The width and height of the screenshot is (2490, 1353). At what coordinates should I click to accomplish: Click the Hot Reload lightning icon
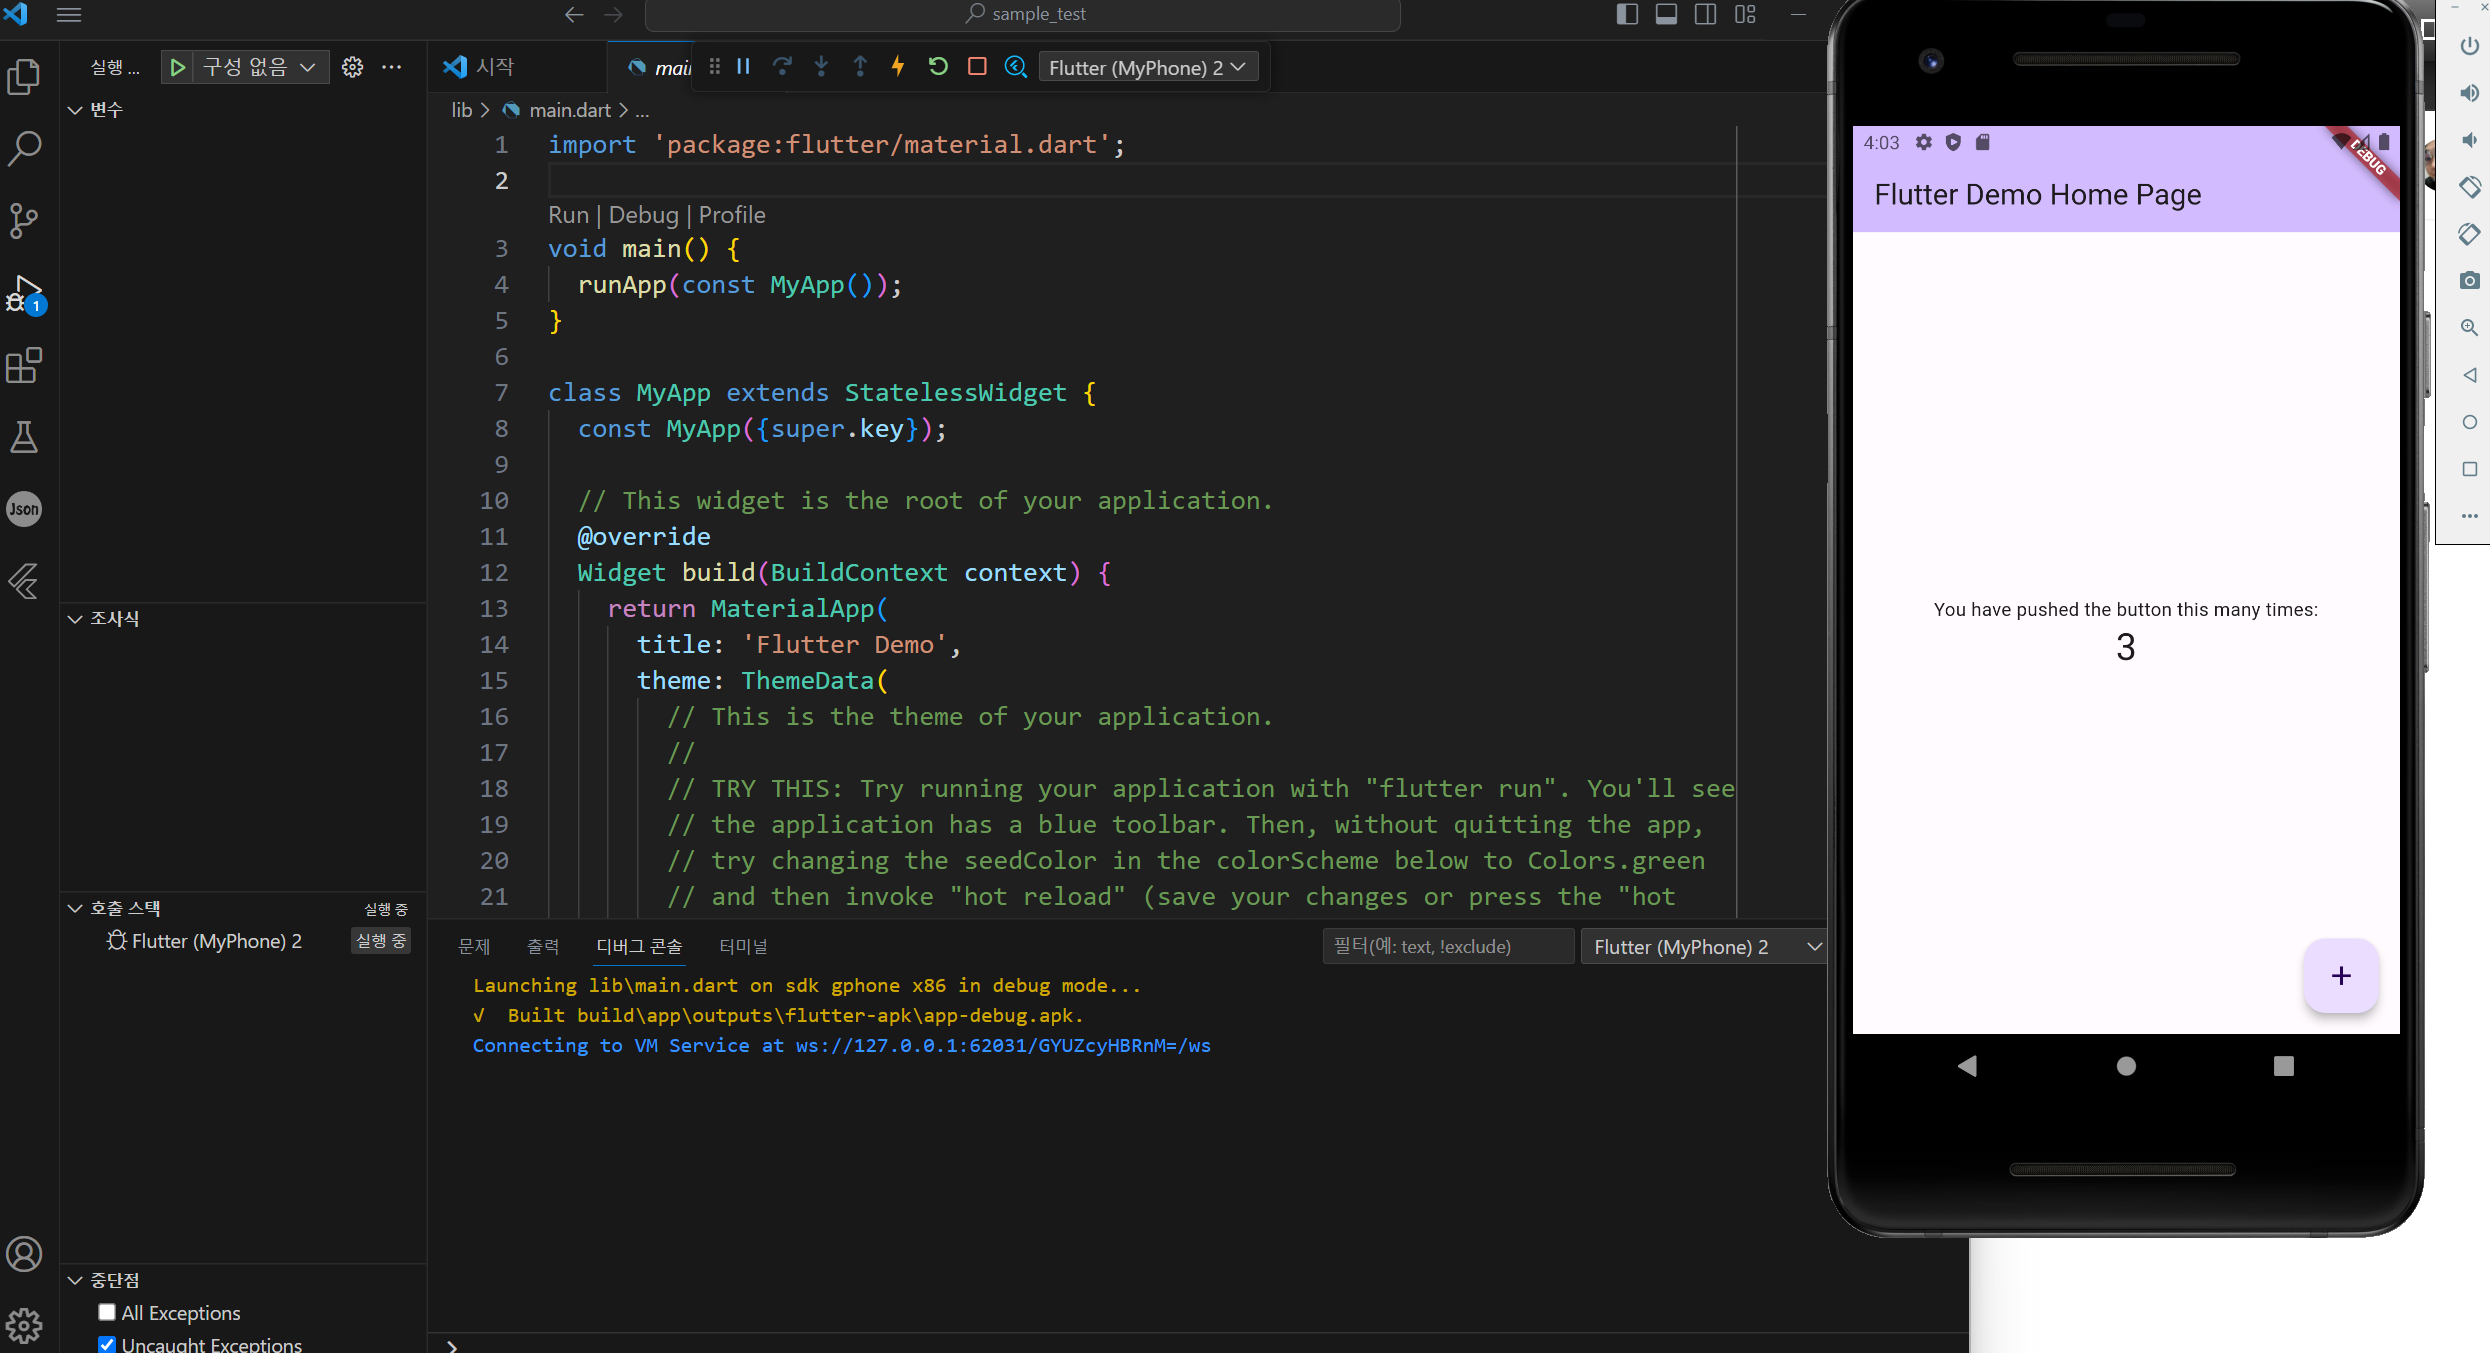[898, 67]
